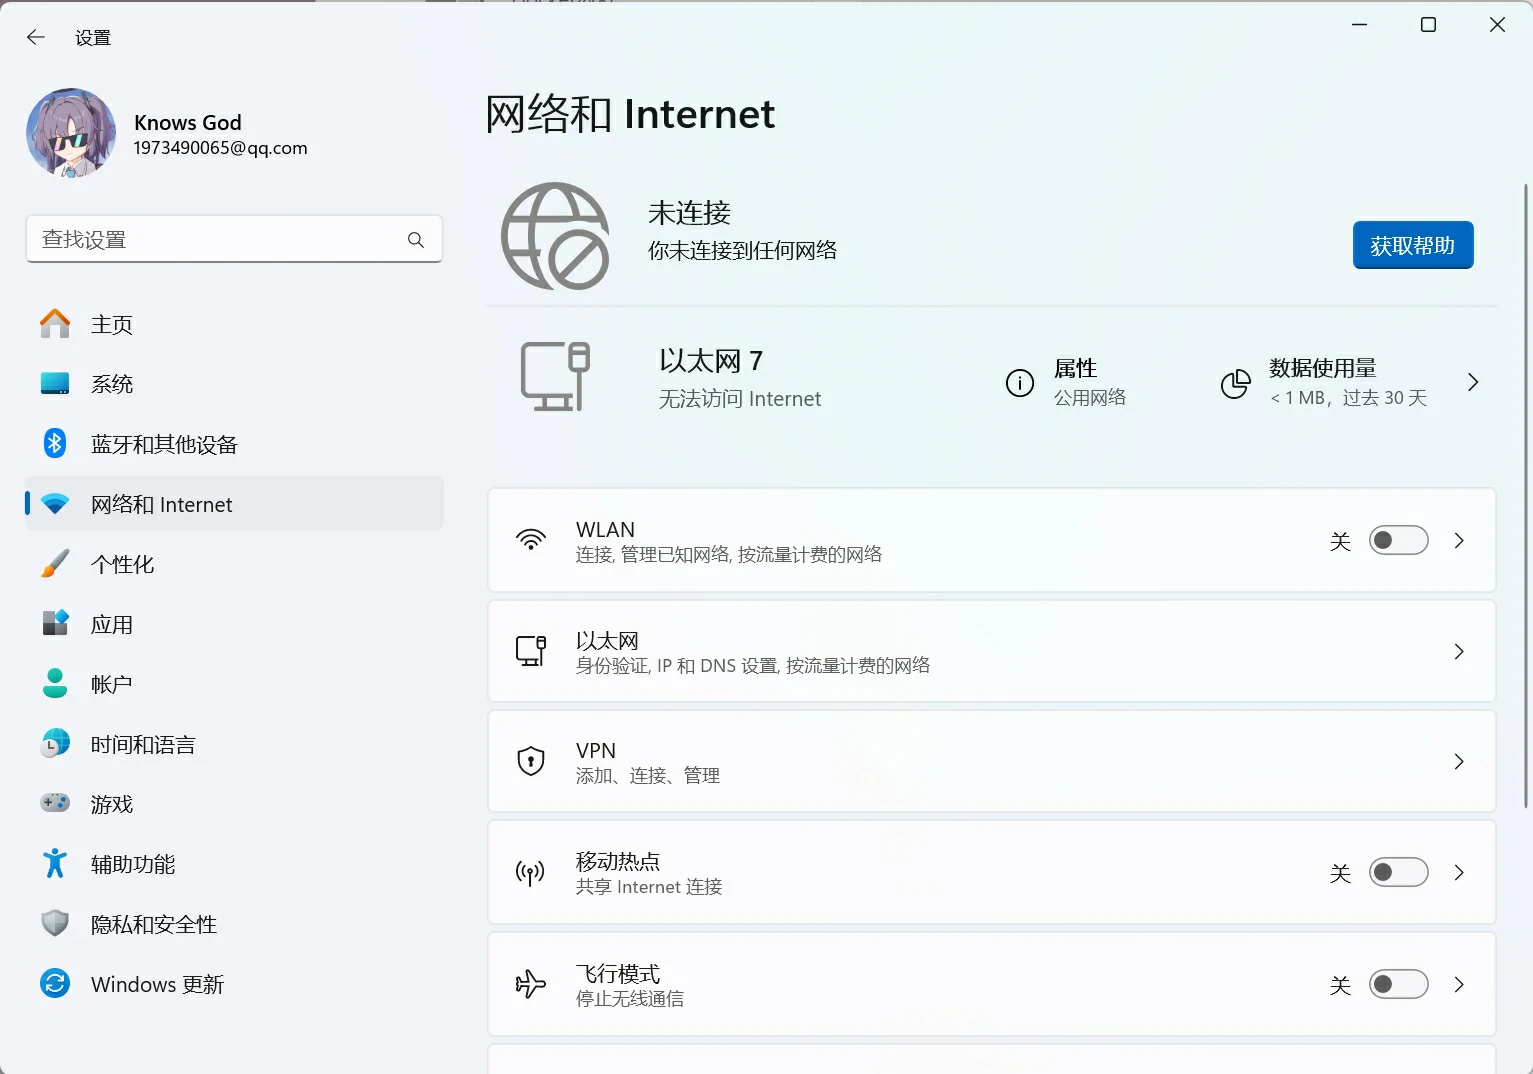Click the user avatar picture
The height and width of the screenshot is (1074, 1533).
[x=71, y=133]
